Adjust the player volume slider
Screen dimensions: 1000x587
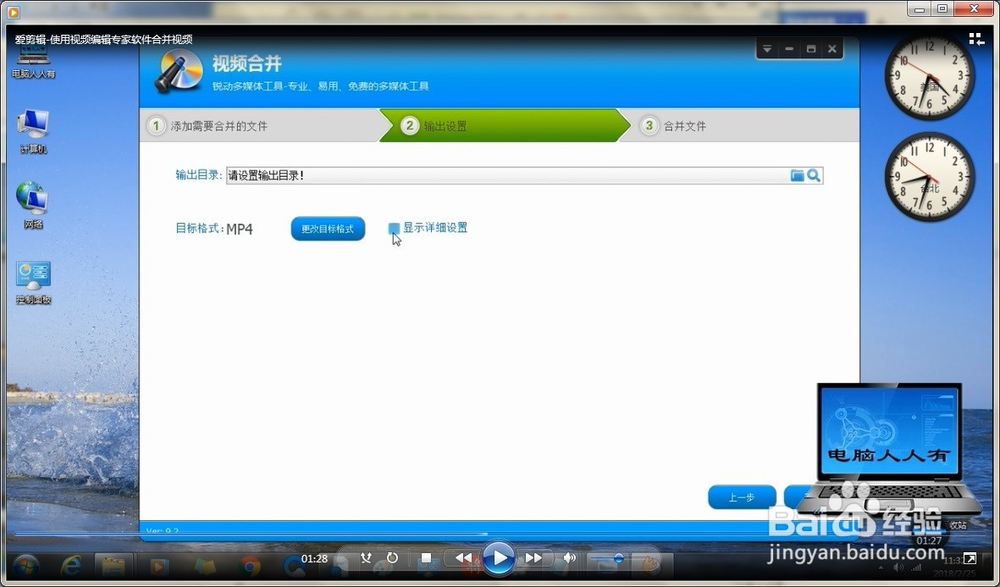pos(607,558)
